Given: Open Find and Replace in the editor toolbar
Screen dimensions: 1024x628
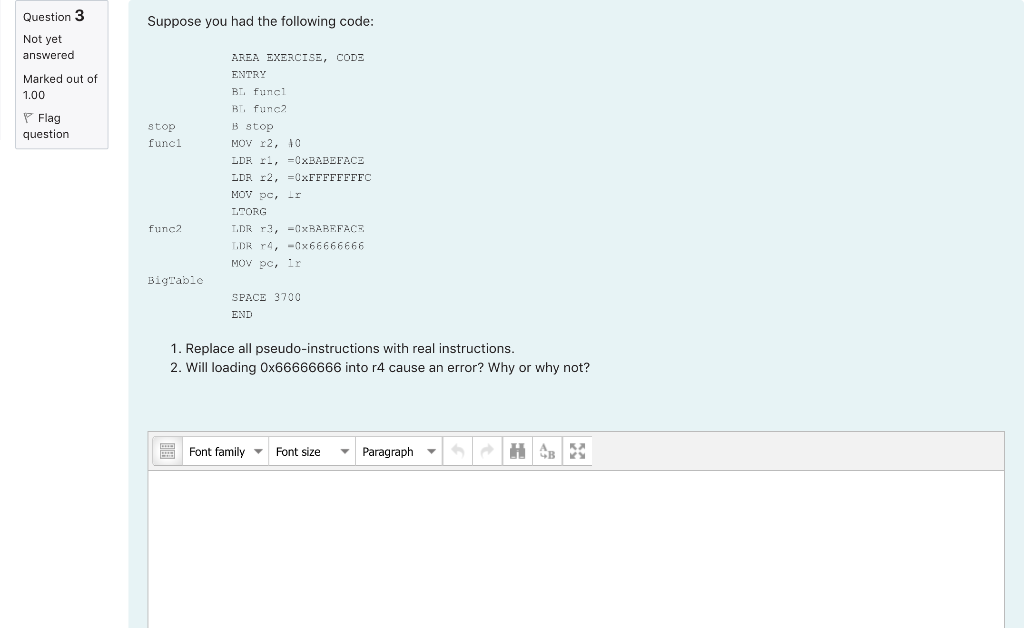Looking at the screenshot, I should tap(547, 451).
